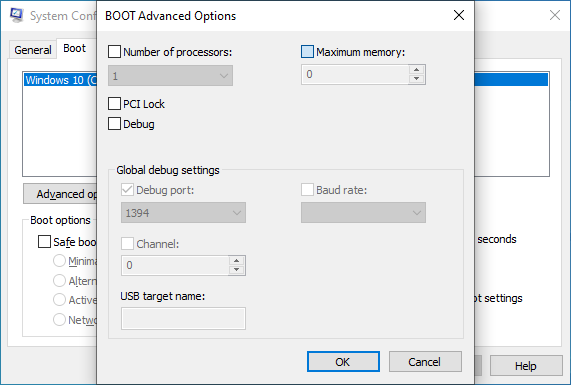Increase Maximum memory using up arrow

[x=417, y=70]
